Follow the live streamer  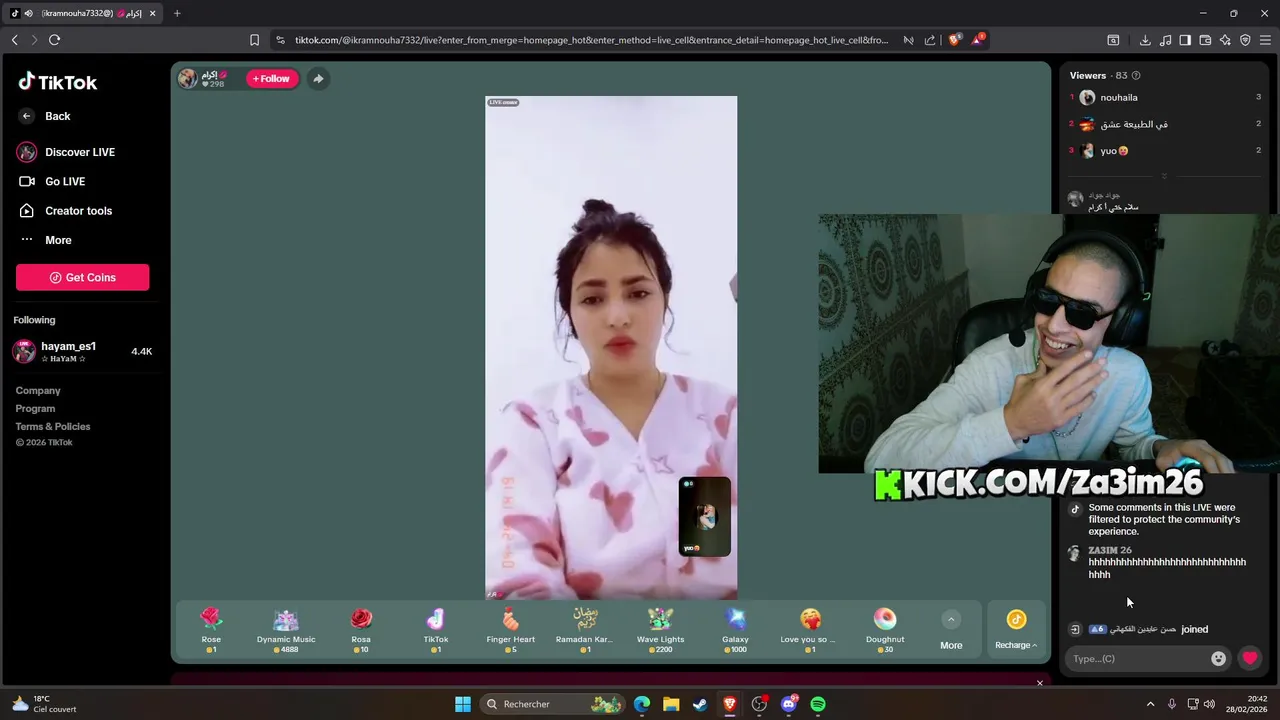click(x=272, y=79)
